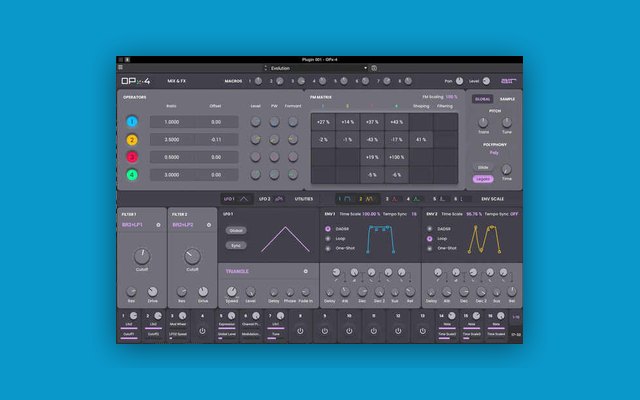Image resolution: width=640 pixels, height=400 pixels.
Task: Select ENV 2 One-Shot radio button
Action: 429,248
